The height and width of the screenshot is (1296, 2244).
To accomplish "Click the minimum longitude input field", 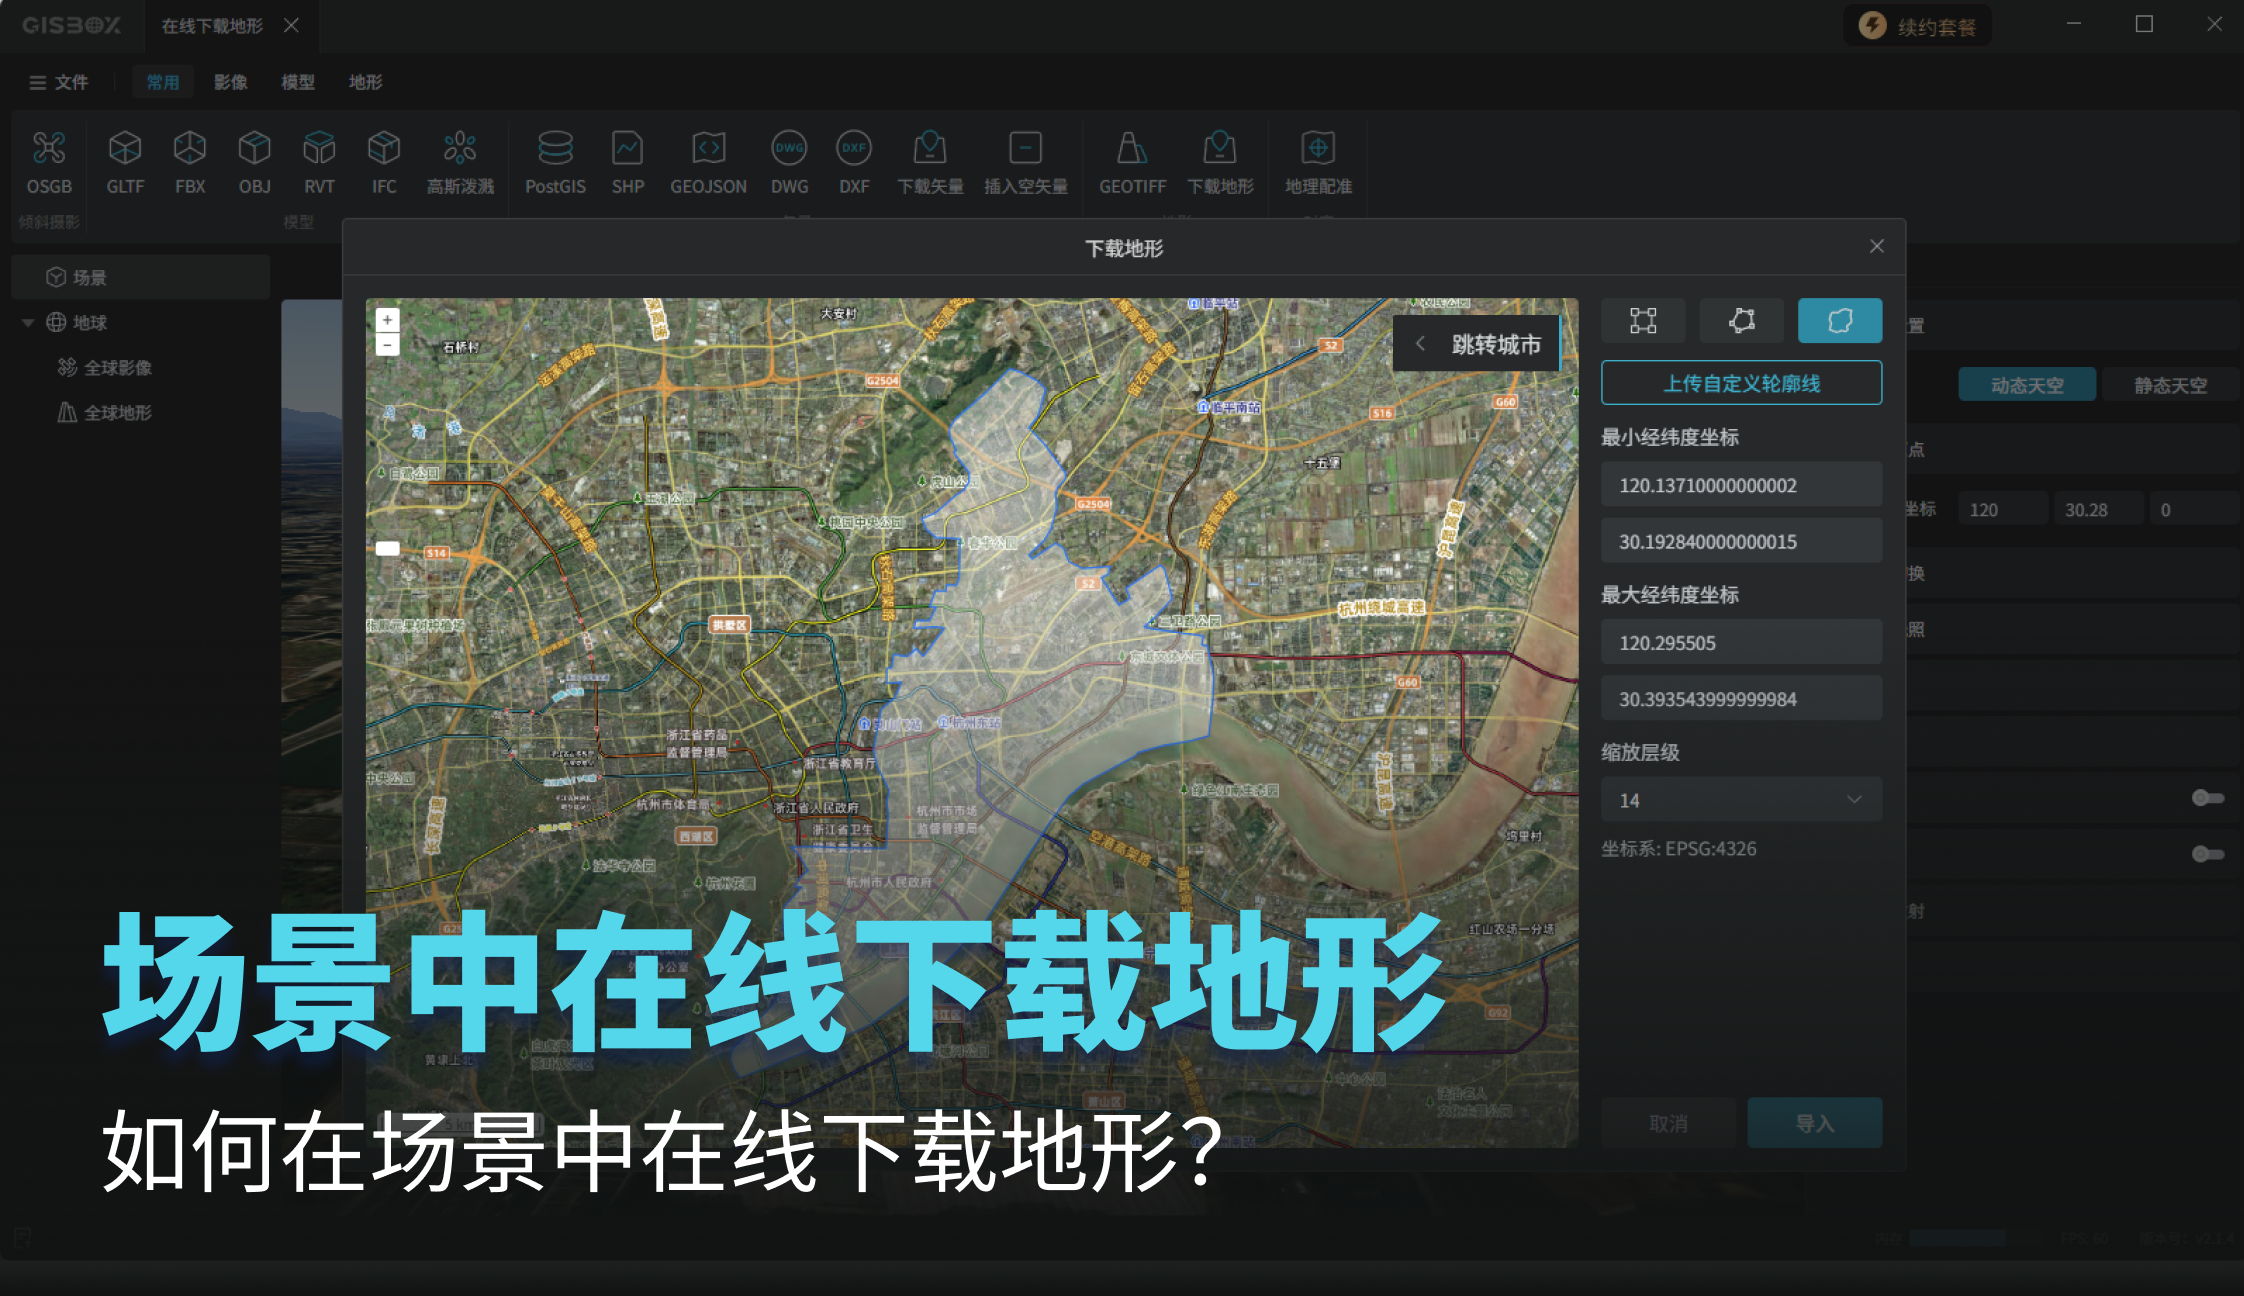I will [1741, 486].
